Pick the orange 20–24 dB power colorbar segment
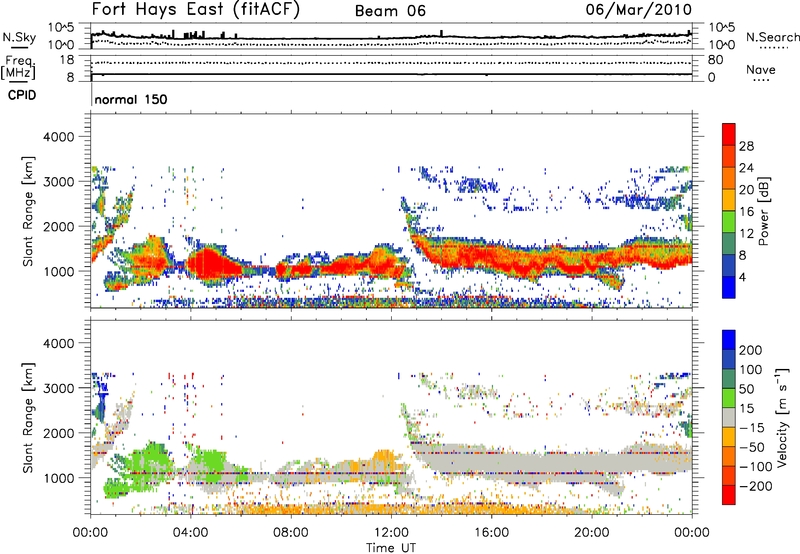Image resolution: width=800 pixels, height=554 pixels. click(x=729, y=179)
